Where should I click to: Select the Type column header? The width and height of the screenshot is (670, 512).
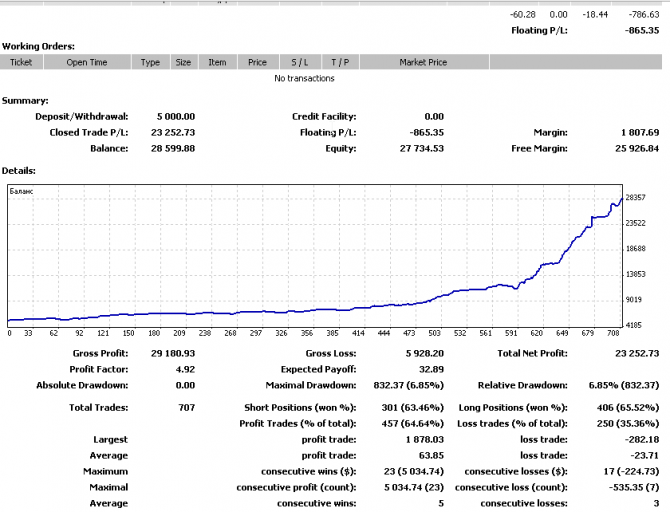point(150,62)
